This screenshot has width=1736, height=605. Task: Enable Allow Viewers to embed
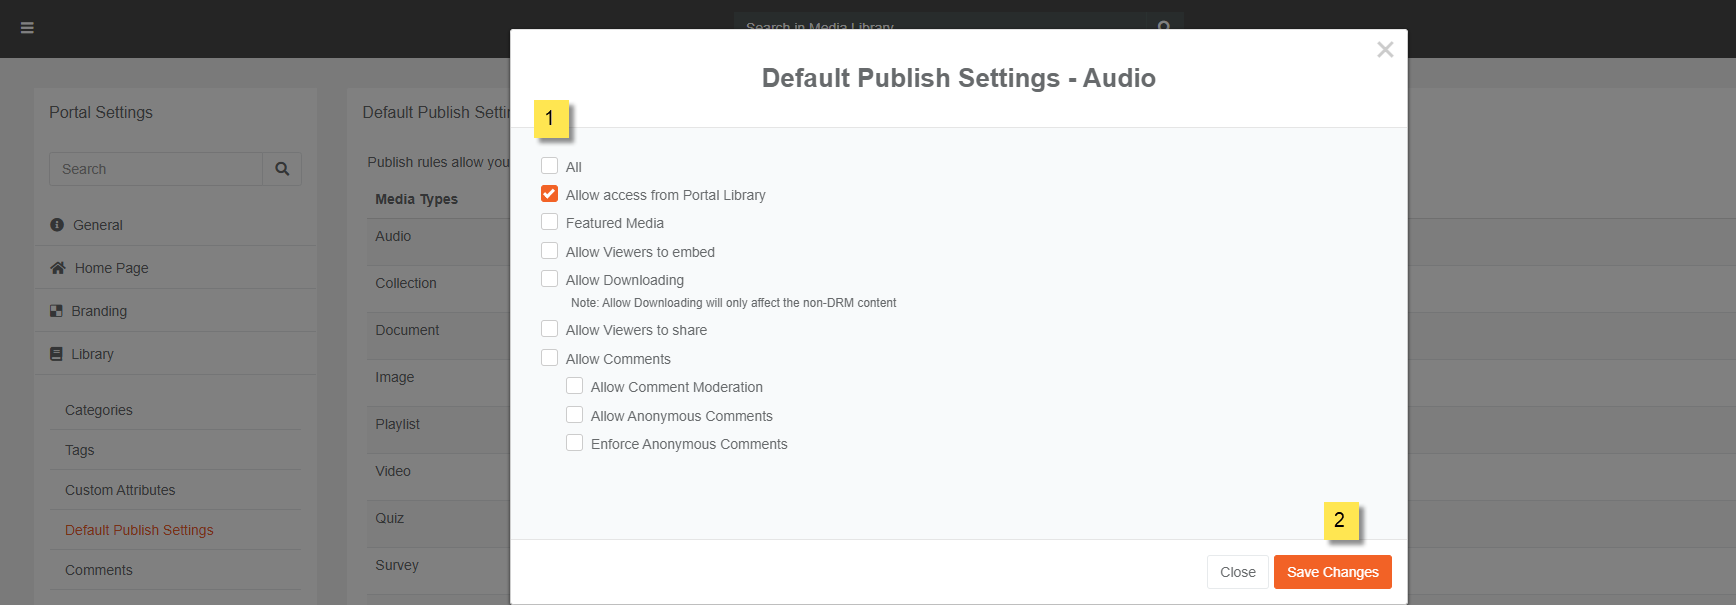pyautogui.click(x=550, y=251)
